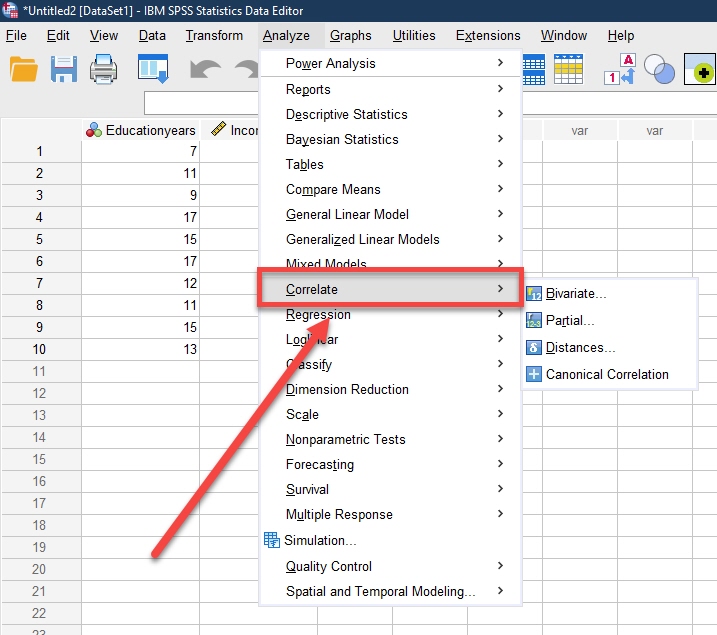The height and width of the screenshot is (635, 717).
Task: Open the Data menu
Action: tap(152, 36)
